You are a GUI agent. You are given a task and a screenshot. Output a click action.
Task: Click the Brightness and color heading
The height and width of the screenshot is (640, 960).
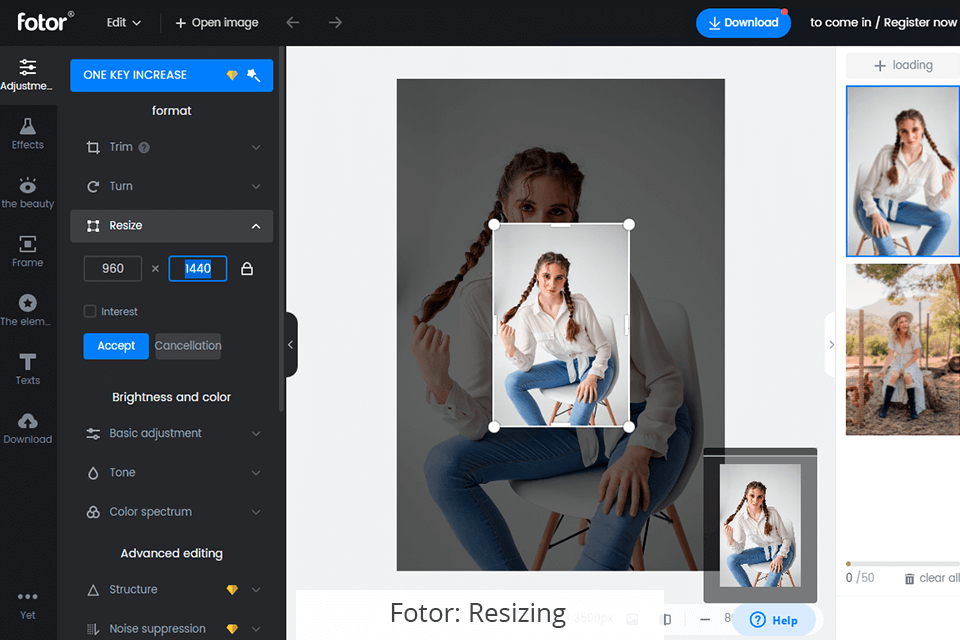tap(171, 397)
